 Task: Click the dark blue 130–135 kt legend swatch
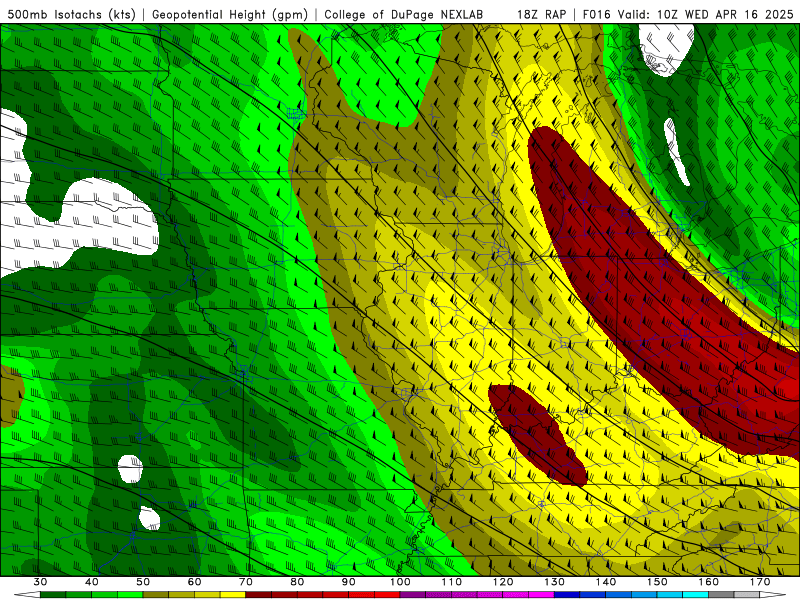point(567,595)
